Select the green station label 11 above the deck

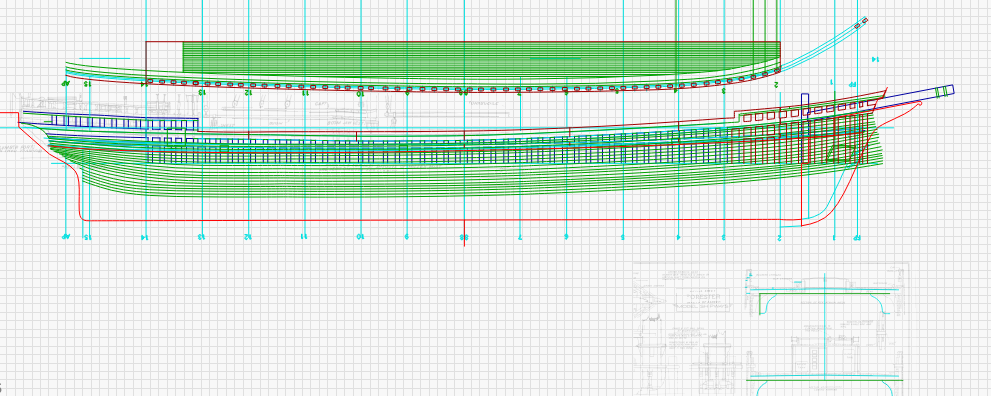pos(305,93)
